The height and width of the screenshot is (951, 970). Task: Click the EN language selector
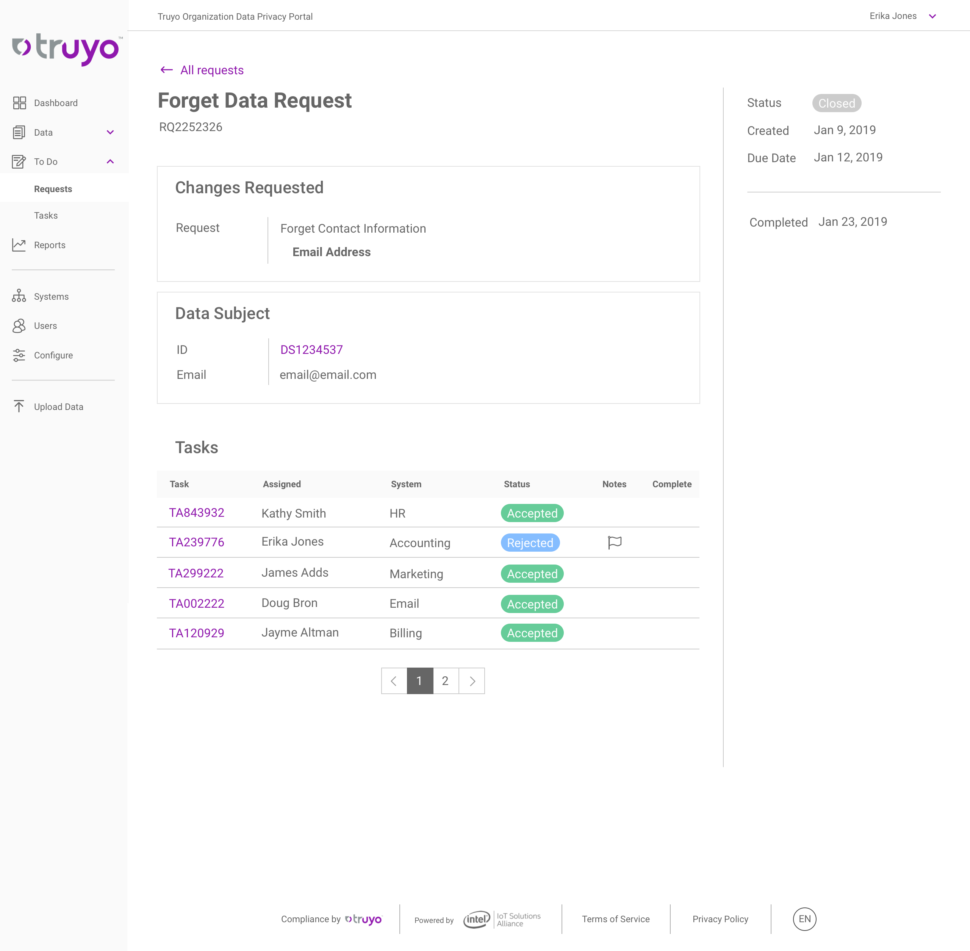coord(804,919)
